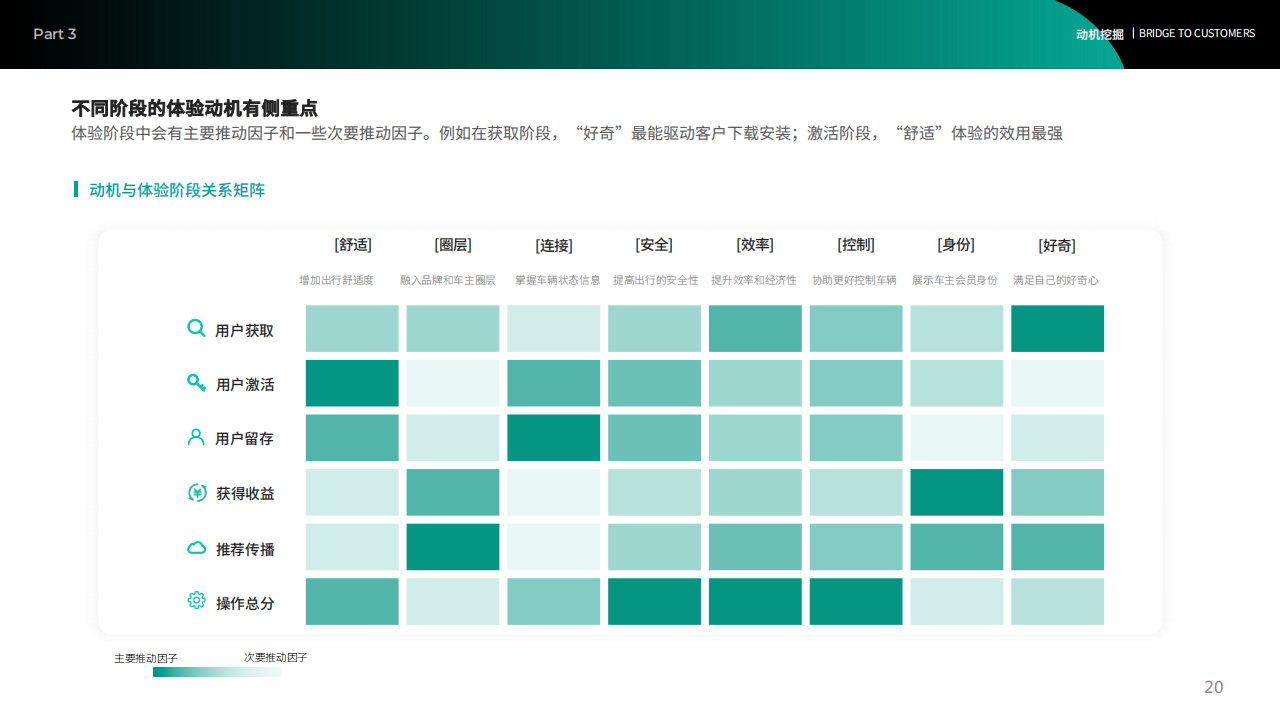Screen dimensions: 1280x720
Task: Click the person icon beside 用户留存
Action: pos(196,437)
